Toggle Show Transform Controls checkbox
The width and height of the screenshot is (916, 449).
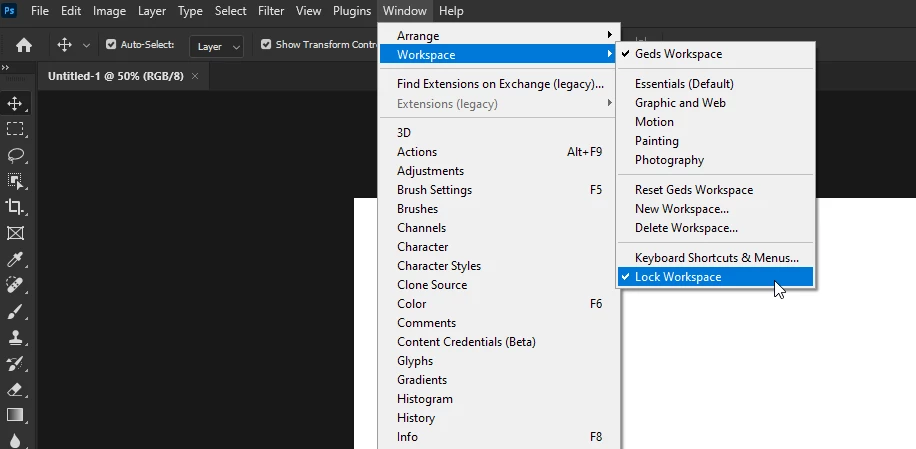(x=266, y=44)
